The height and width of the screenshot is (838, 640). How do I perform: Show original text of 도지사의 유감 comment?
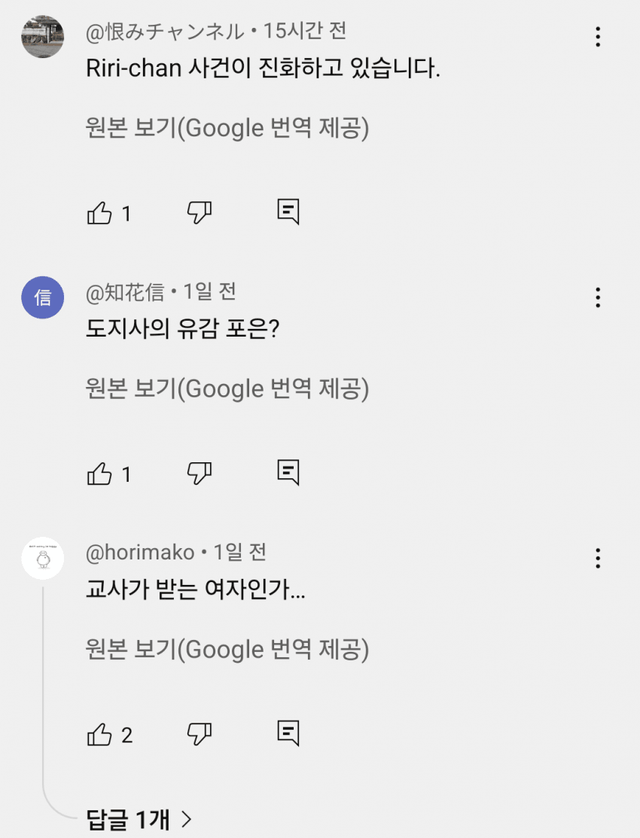pyautogui.click(x=227, y=389)
